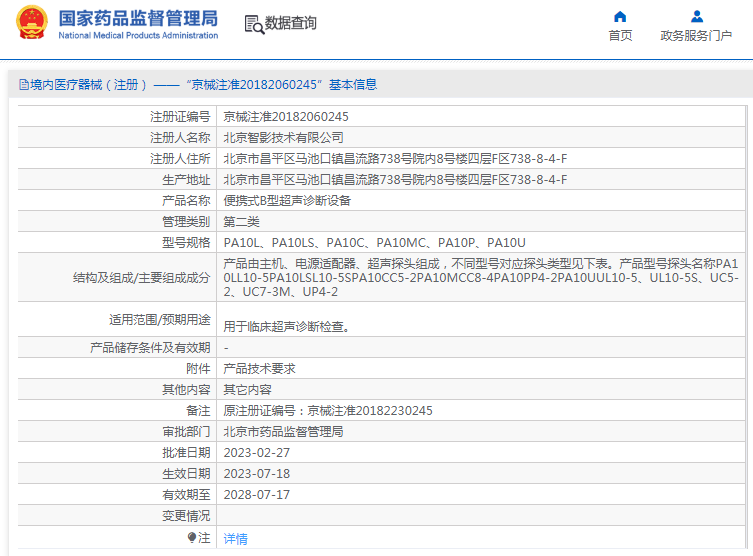Click the 型号规格 label
Image resolution: width=753 pixels, height=556 pixels.
[186, 243]
